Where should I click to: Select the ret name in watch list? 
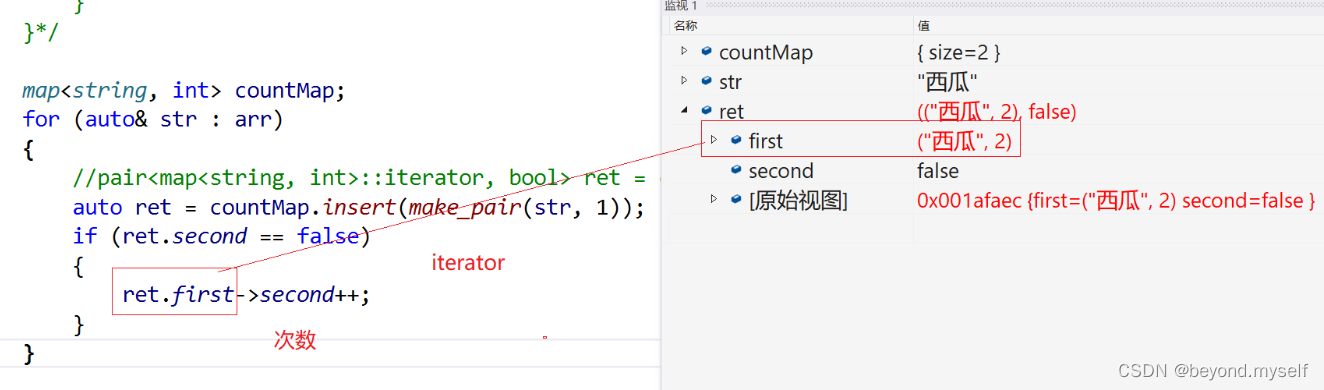coord(731,112)
